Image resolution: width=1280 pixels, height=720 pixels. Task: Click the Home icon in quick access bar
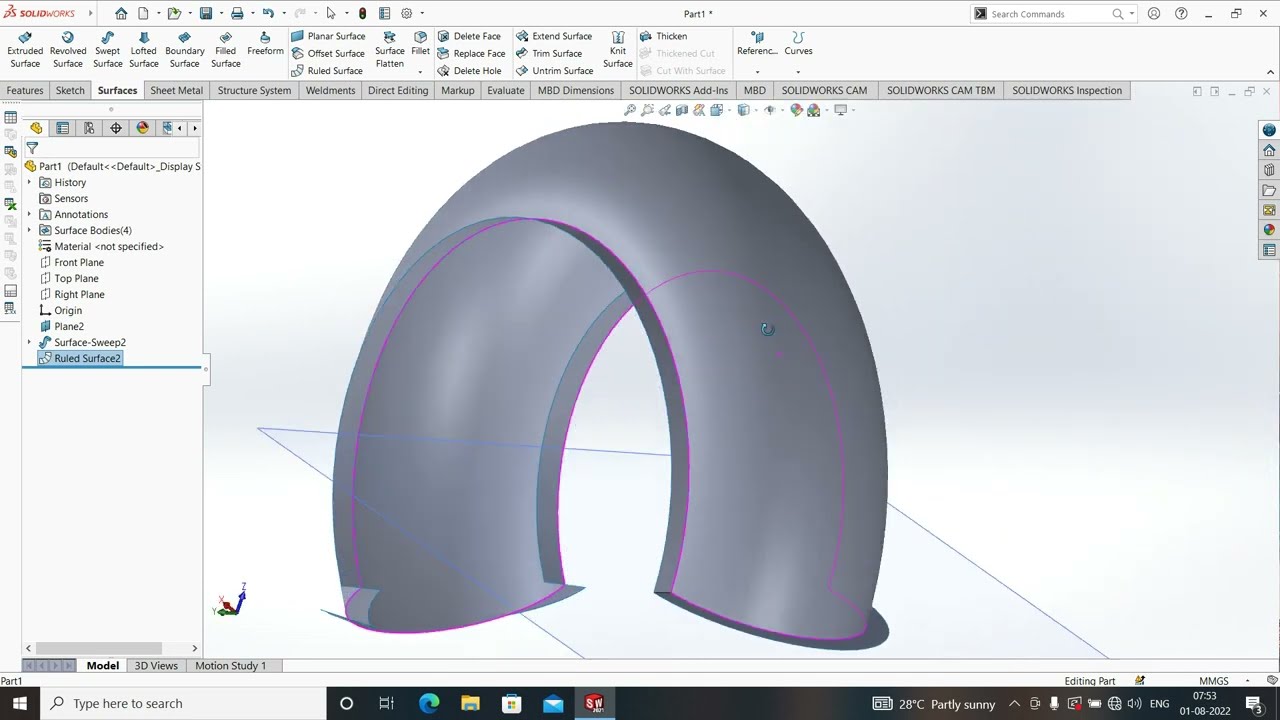click(x=121, y=14)
